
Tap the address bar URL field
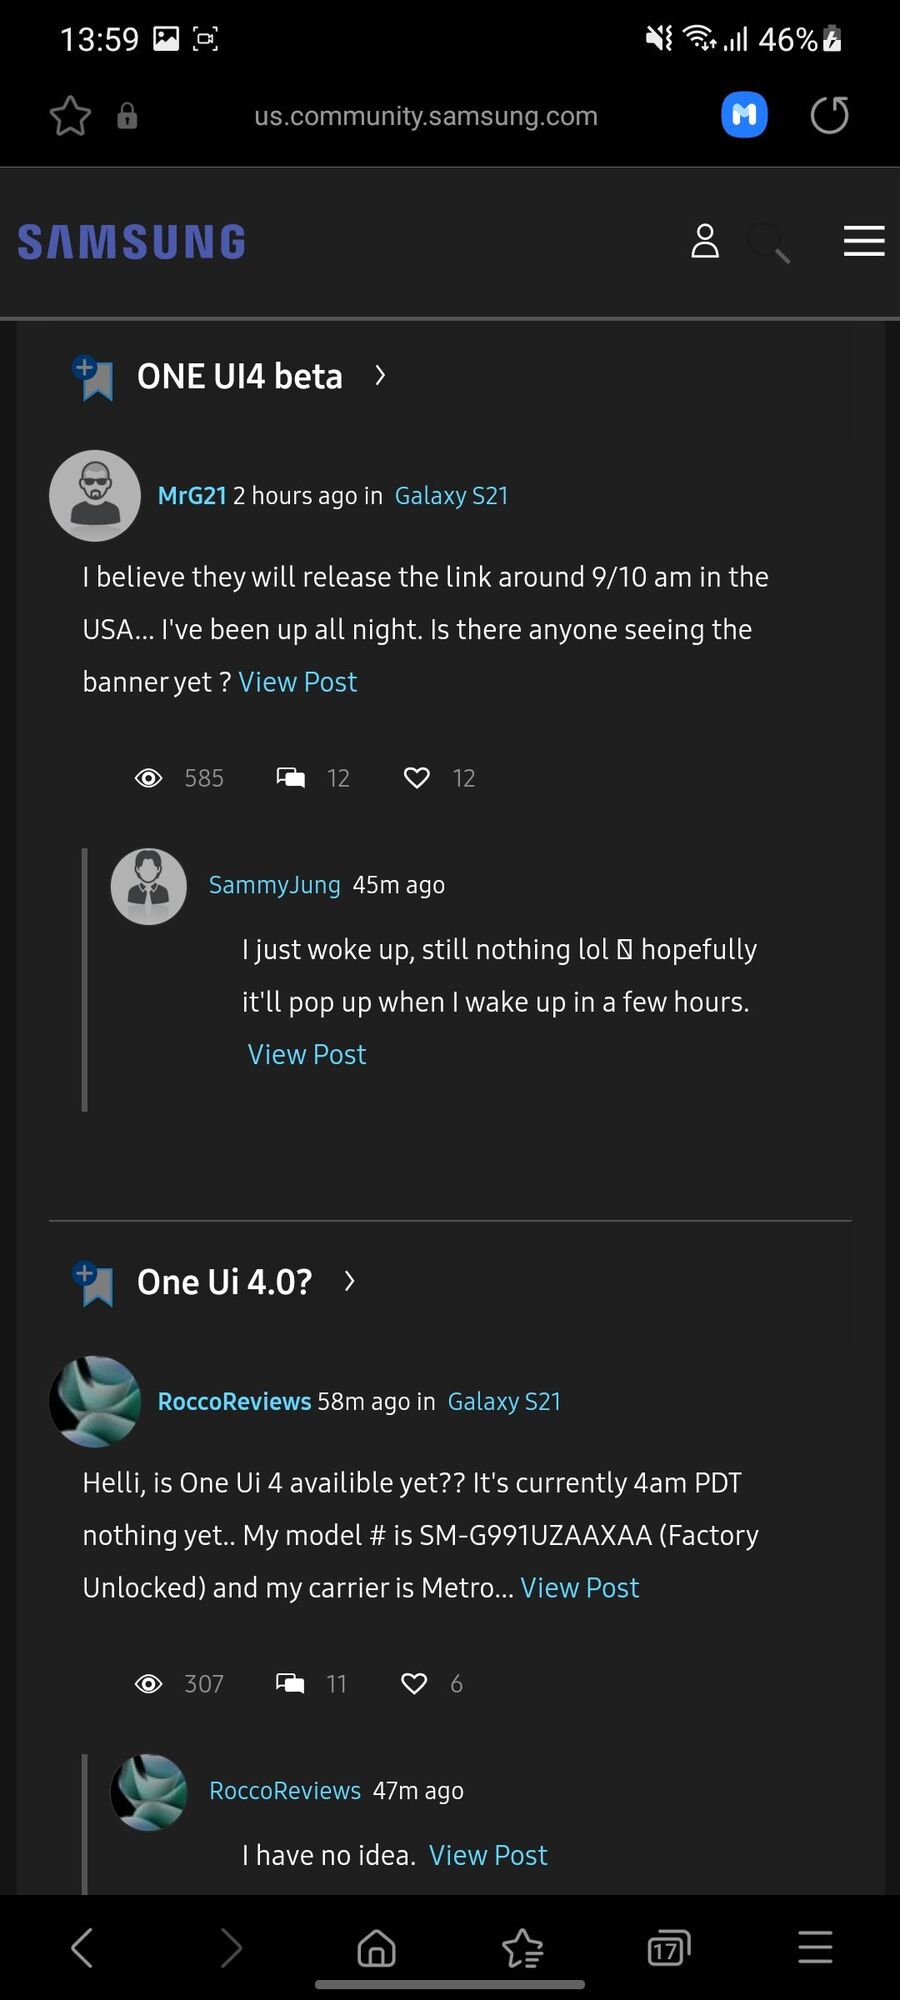425,116
